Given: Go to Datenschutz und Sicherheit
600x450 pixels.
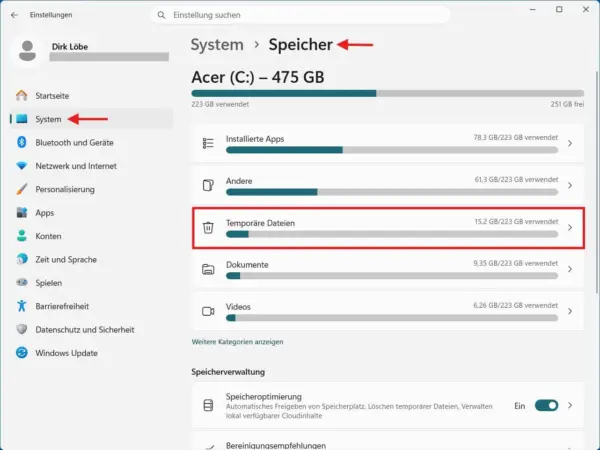Looking at the screenshot, I should (91, 329).
